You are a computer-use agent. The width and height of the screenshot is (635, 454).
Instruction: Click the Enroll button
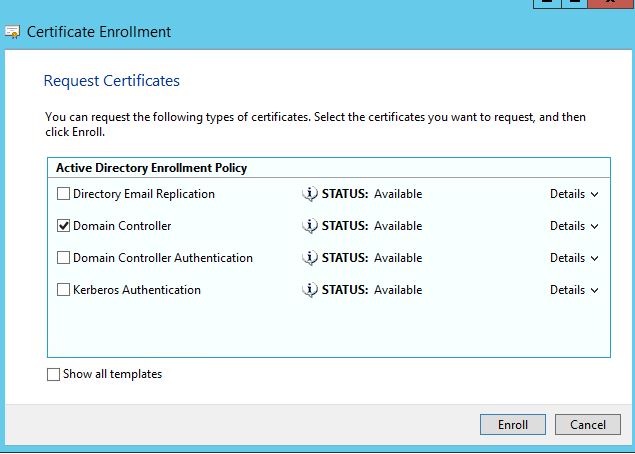pos(512,425)
